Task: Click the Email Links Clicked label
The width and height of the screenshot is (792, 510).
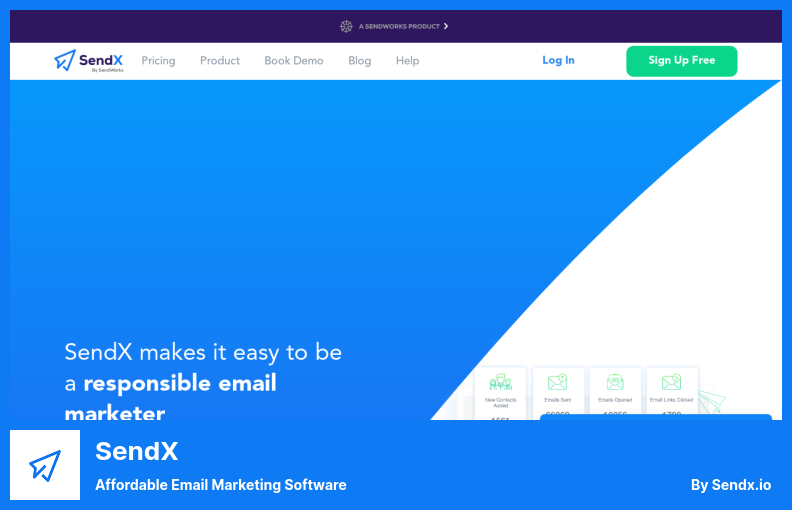Action: pyautogui.click(x=672, y=400)
